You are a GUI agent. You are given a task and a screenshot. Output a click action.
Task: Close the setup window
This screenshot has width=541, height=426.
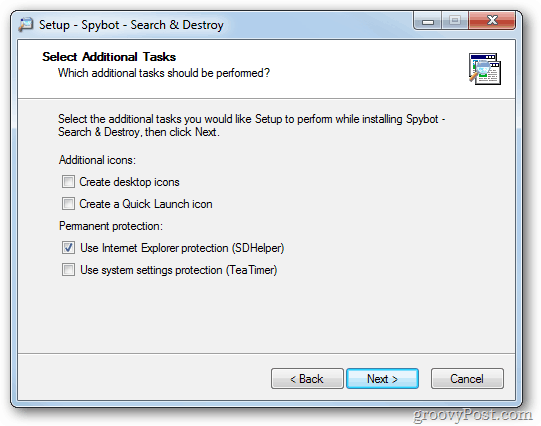(x=492, y=21)
